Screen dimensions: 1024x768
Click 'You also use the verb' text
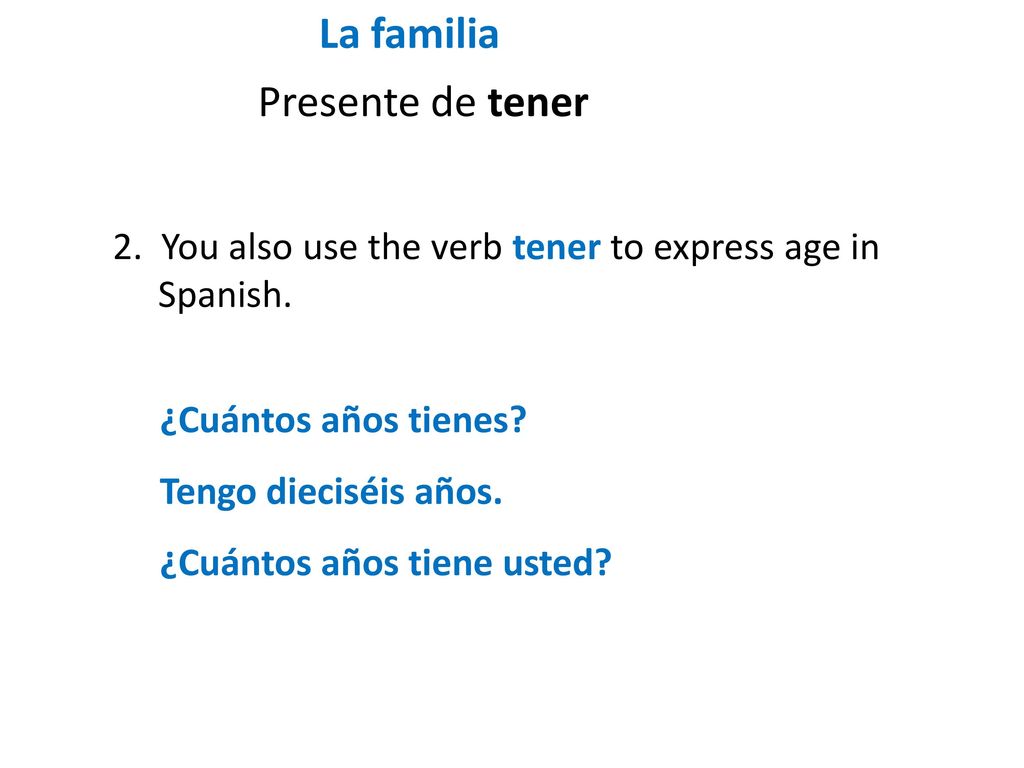[x=332, y=248]
